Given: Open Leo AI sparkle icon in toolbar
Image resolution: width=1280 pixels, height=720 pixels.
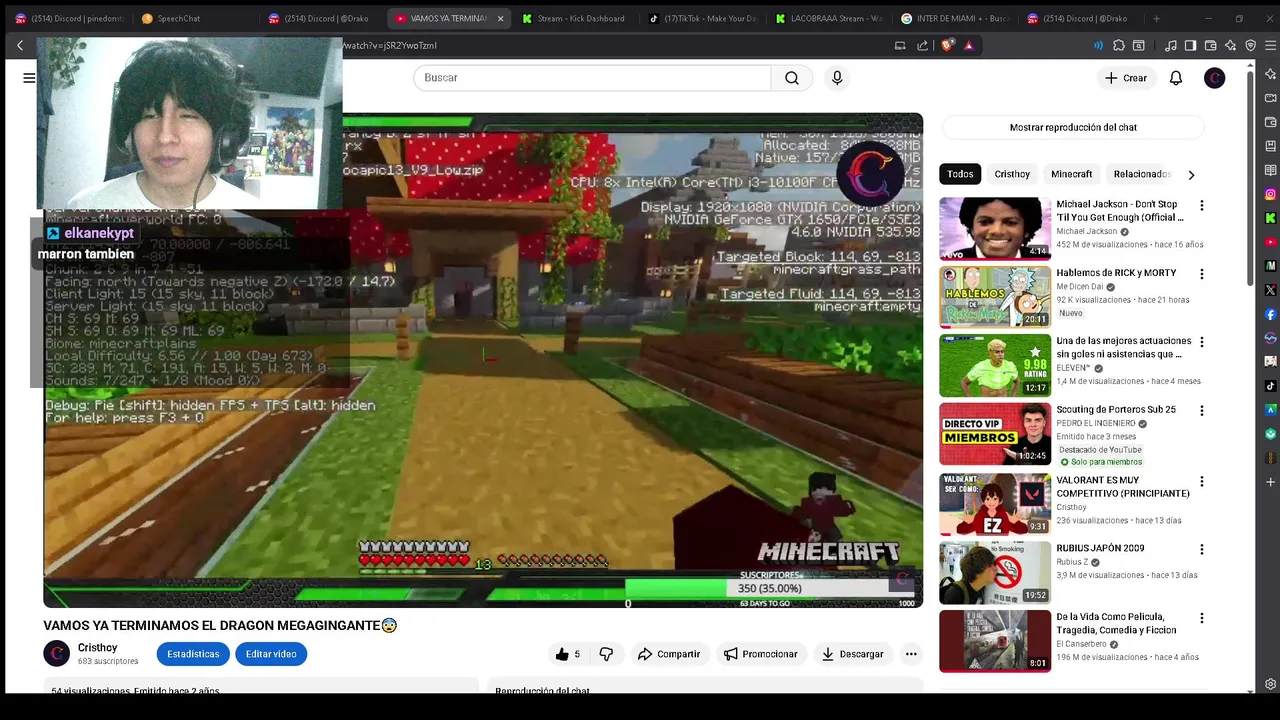Looking at the screenshot, I should [1231, 45].
